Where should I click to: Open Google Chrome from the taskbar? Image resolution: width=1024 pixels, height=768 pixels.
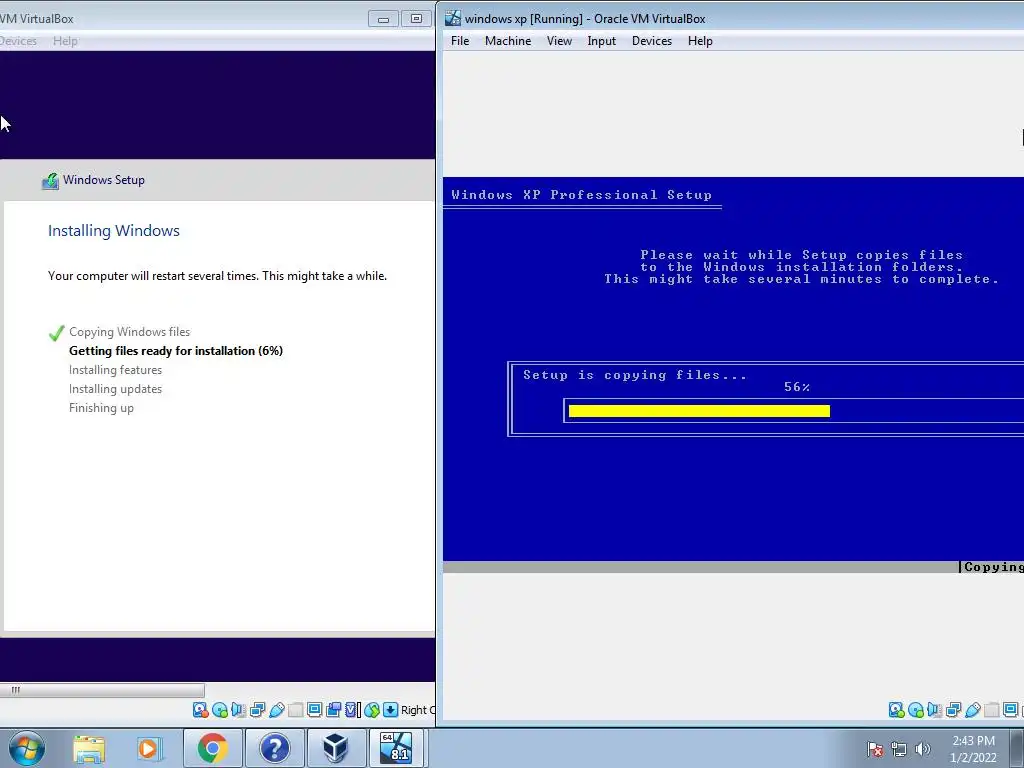(212, 748)
